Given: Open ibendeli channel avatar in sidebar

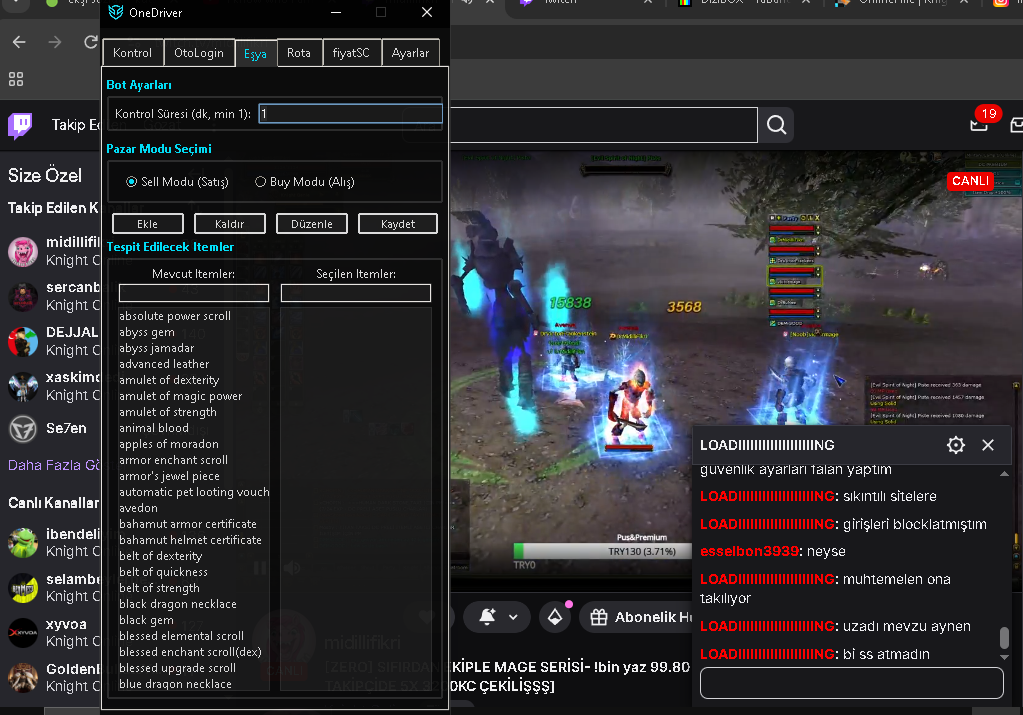Looking at the screenshot, I should 23,543.
